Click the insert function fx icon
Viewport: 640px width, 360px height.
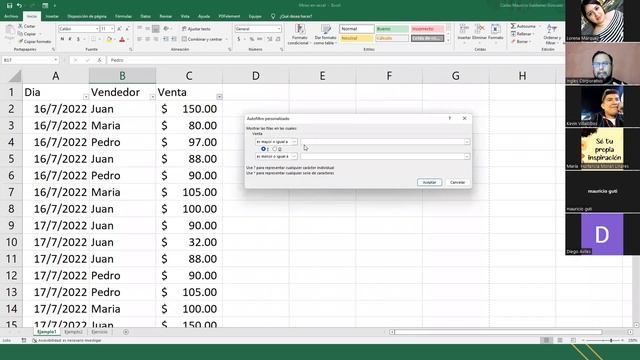tap(99, 60)
